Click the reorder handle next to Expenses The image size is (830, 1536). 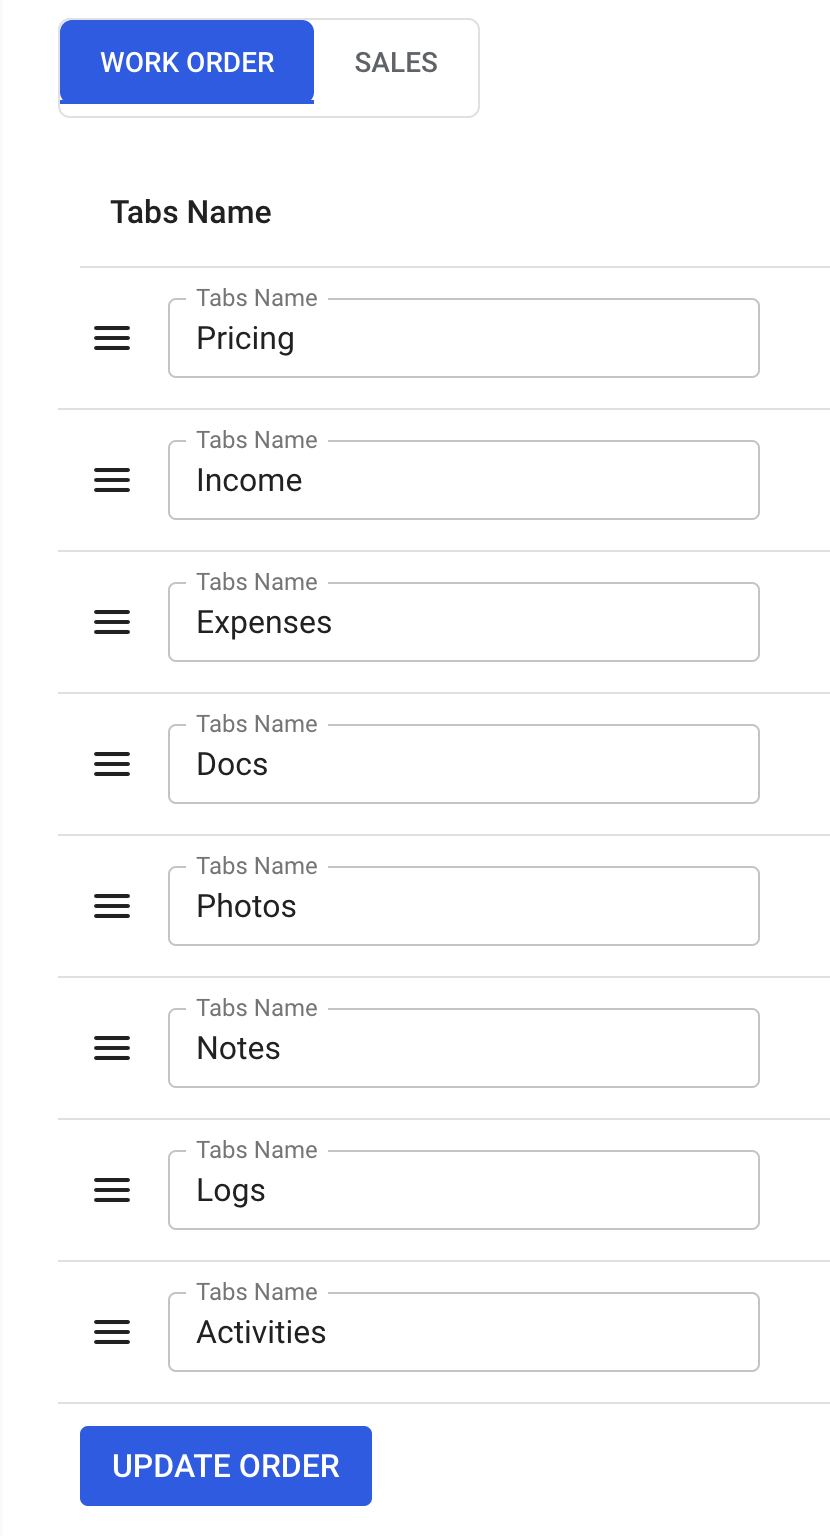[112, 623]
